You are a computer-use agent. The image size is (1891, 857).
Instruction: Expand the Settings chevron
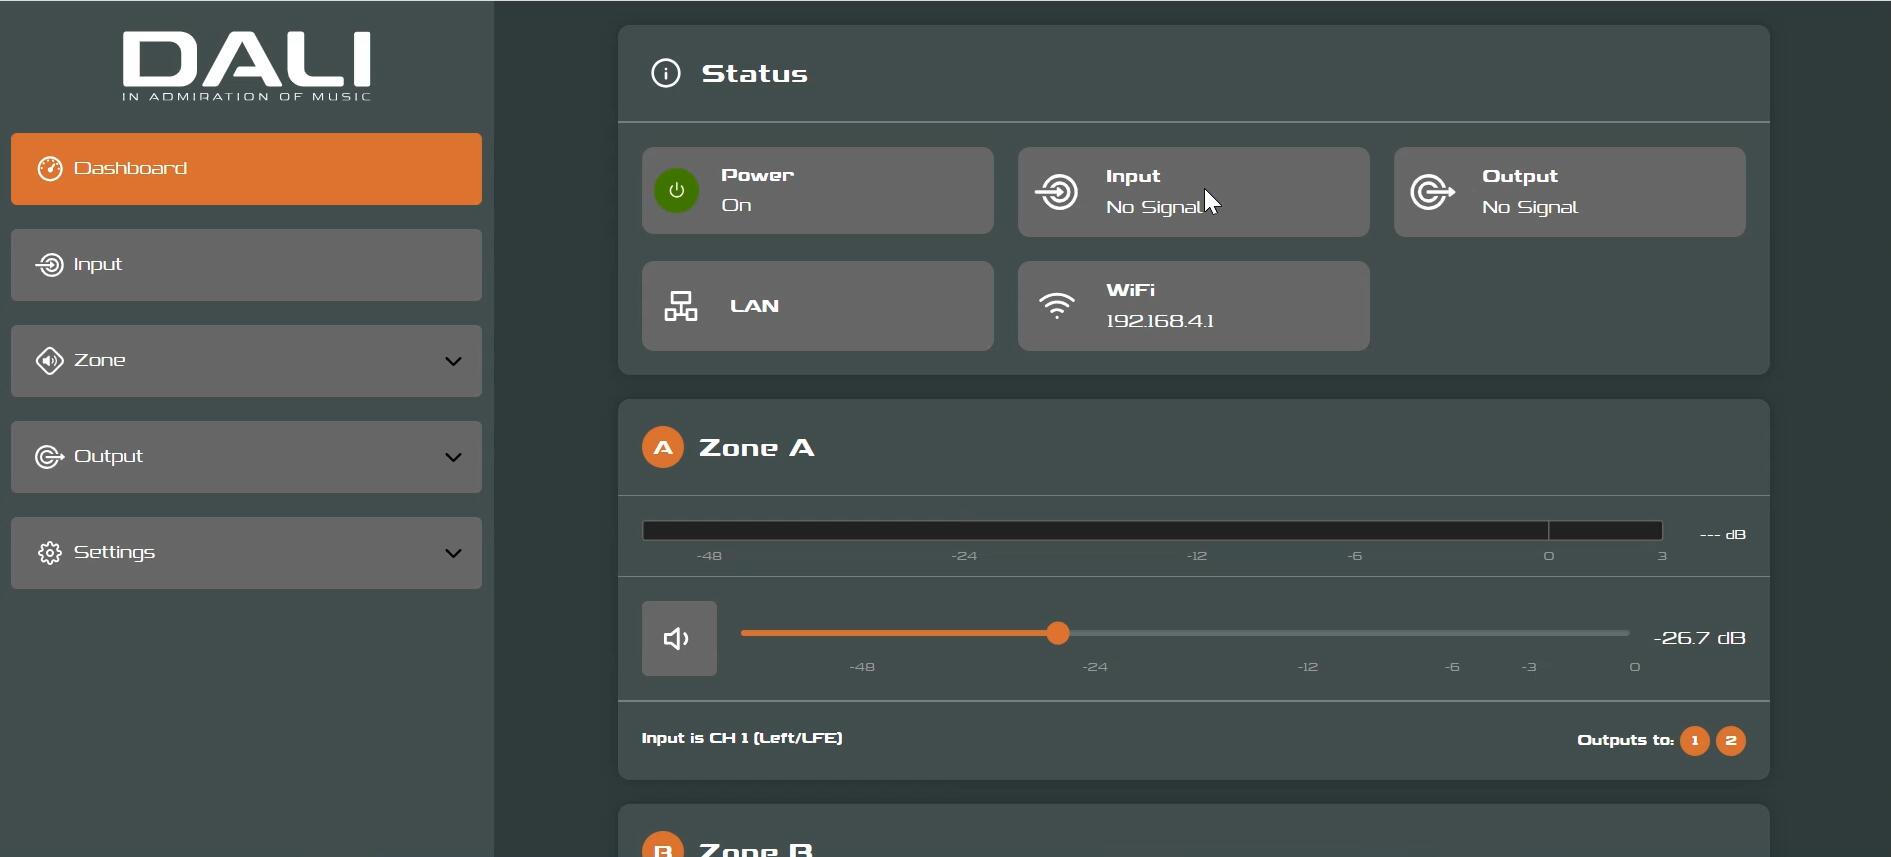tap(453, 553)
